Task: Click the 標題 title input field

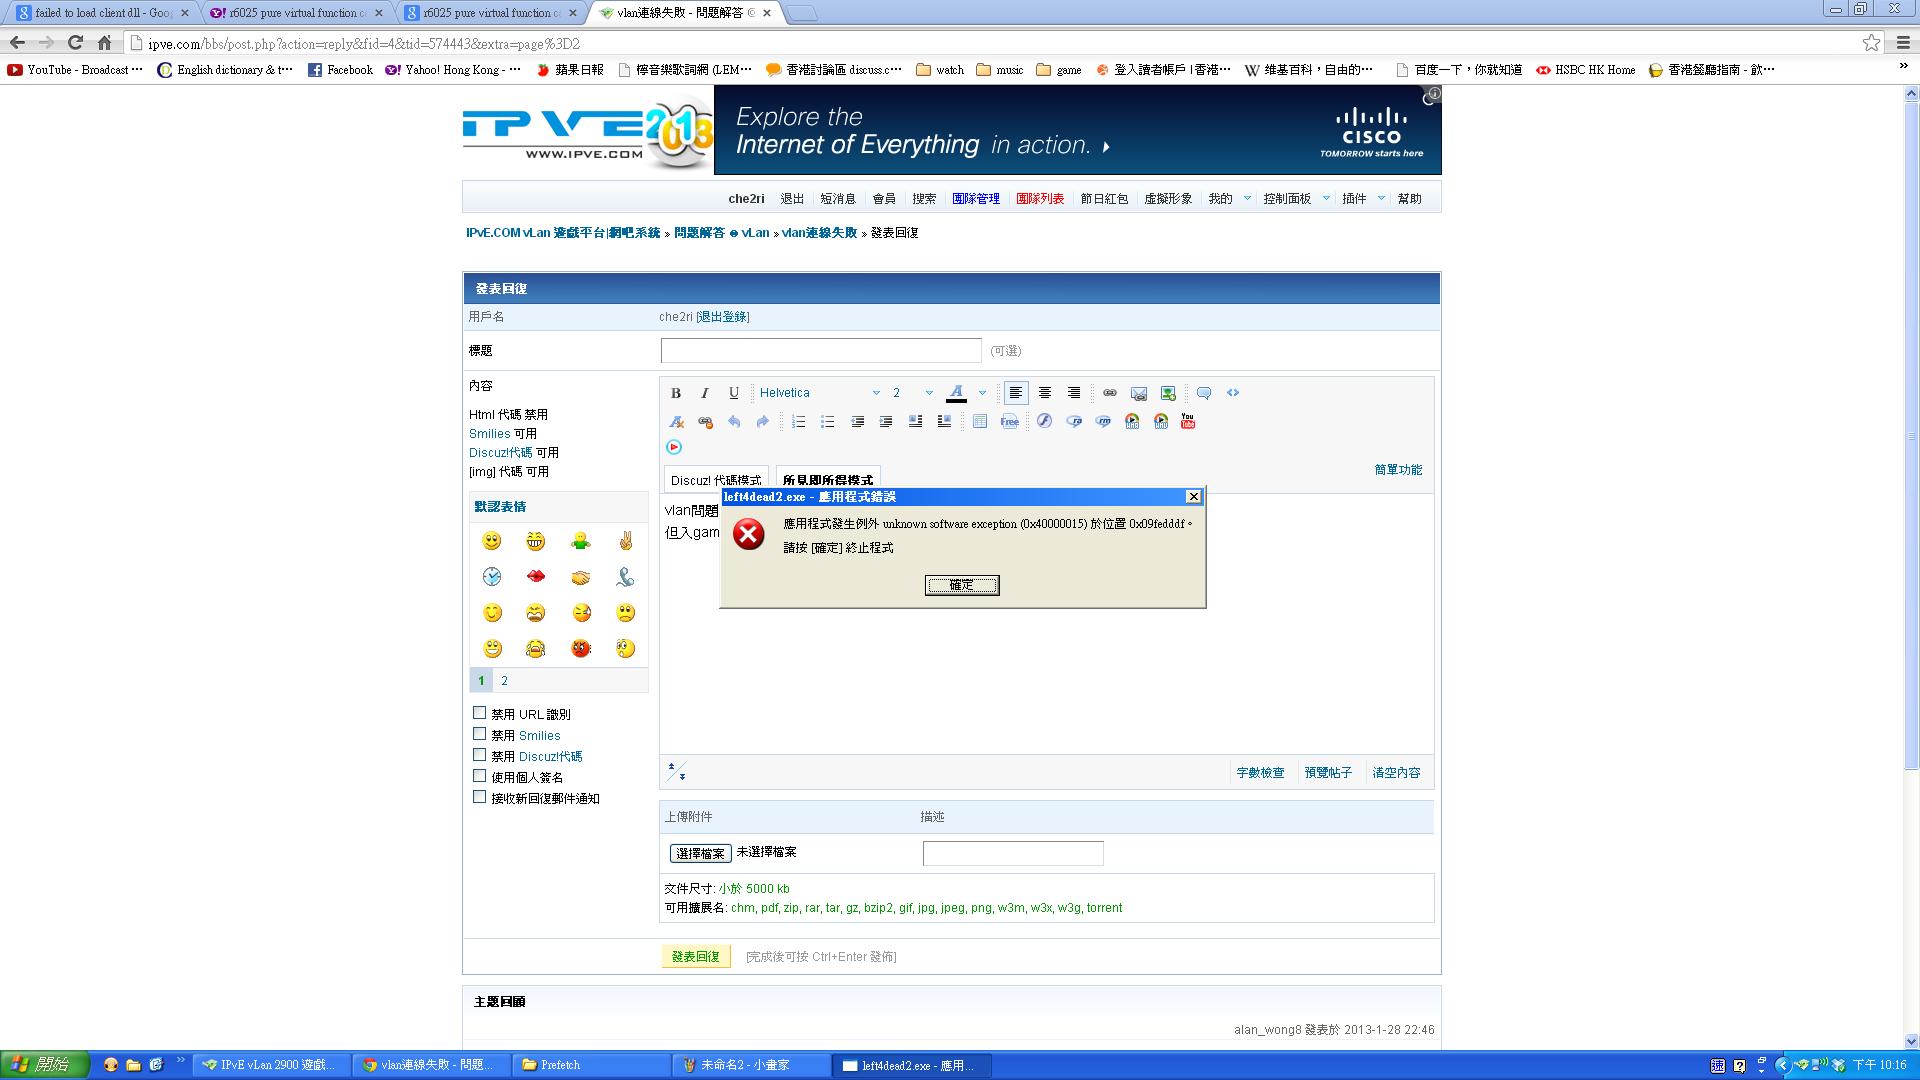Action: click(821, 350)
